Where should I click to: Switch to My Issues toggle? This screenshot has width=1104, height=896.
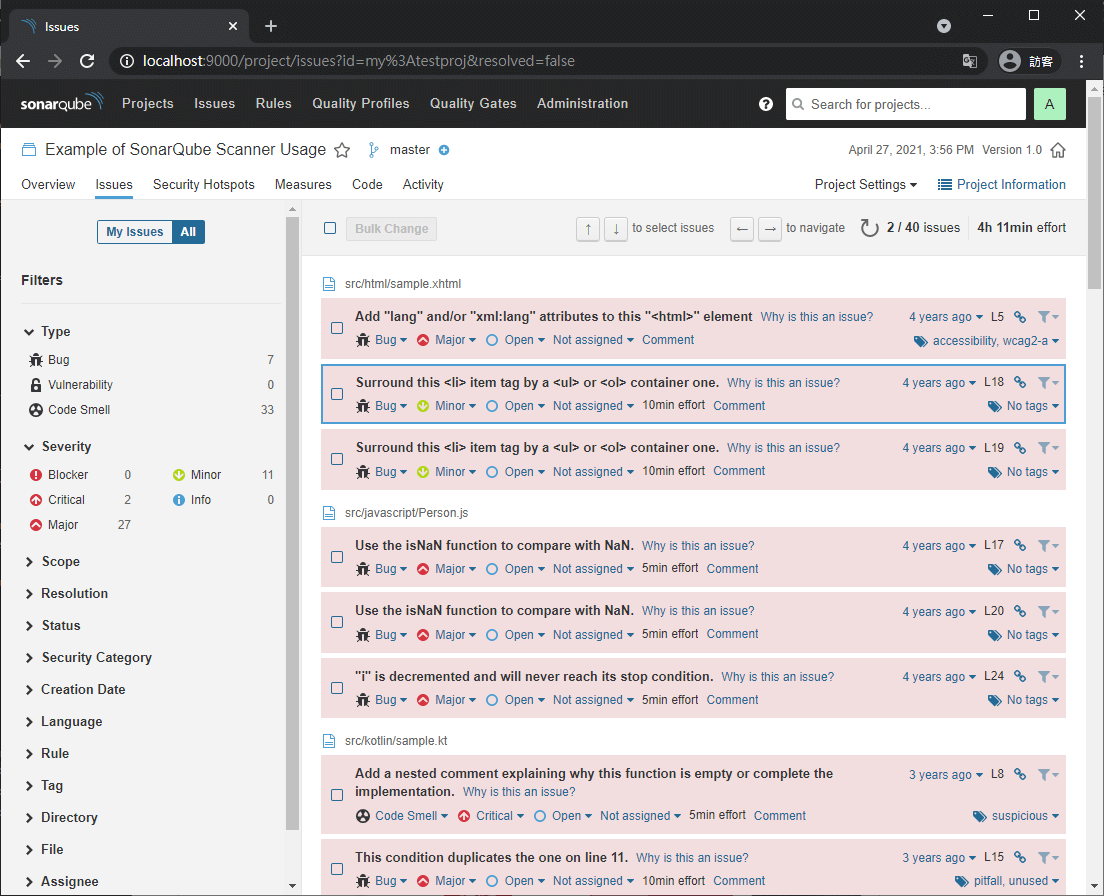coord(134,232)
